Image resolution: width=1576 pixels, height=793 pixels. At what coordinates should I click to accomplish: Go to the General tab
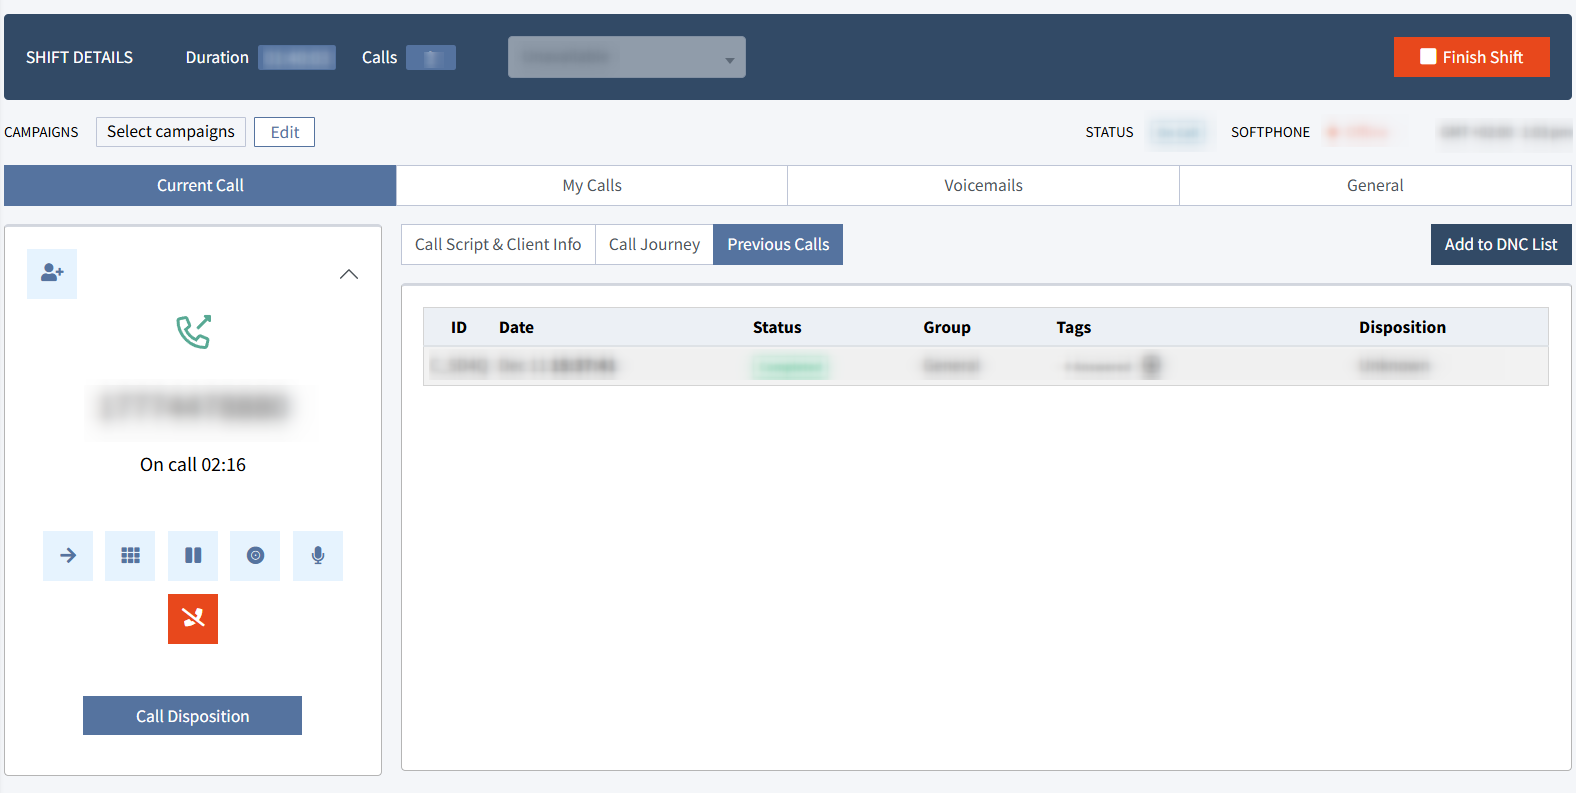[1375, 186]
